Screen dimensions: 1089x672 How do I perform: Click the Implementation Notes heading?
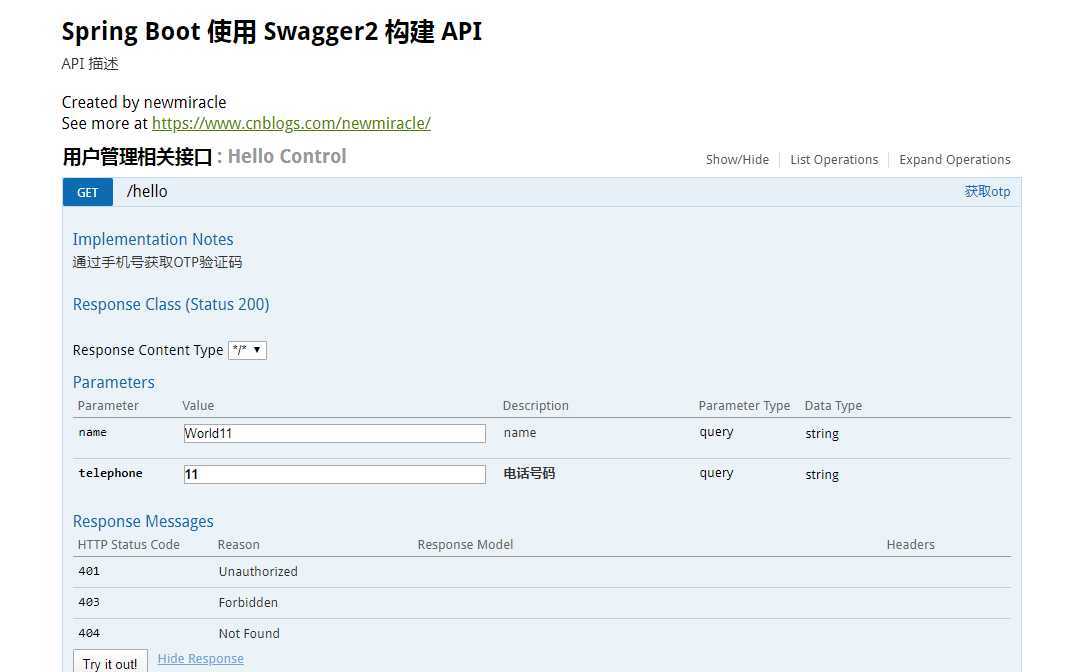click(x=153, y=240)
